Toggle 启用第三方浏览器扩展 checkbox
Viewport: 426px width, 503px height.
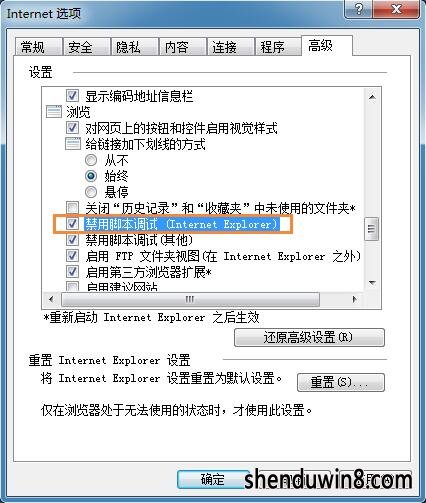click(72, 272)
